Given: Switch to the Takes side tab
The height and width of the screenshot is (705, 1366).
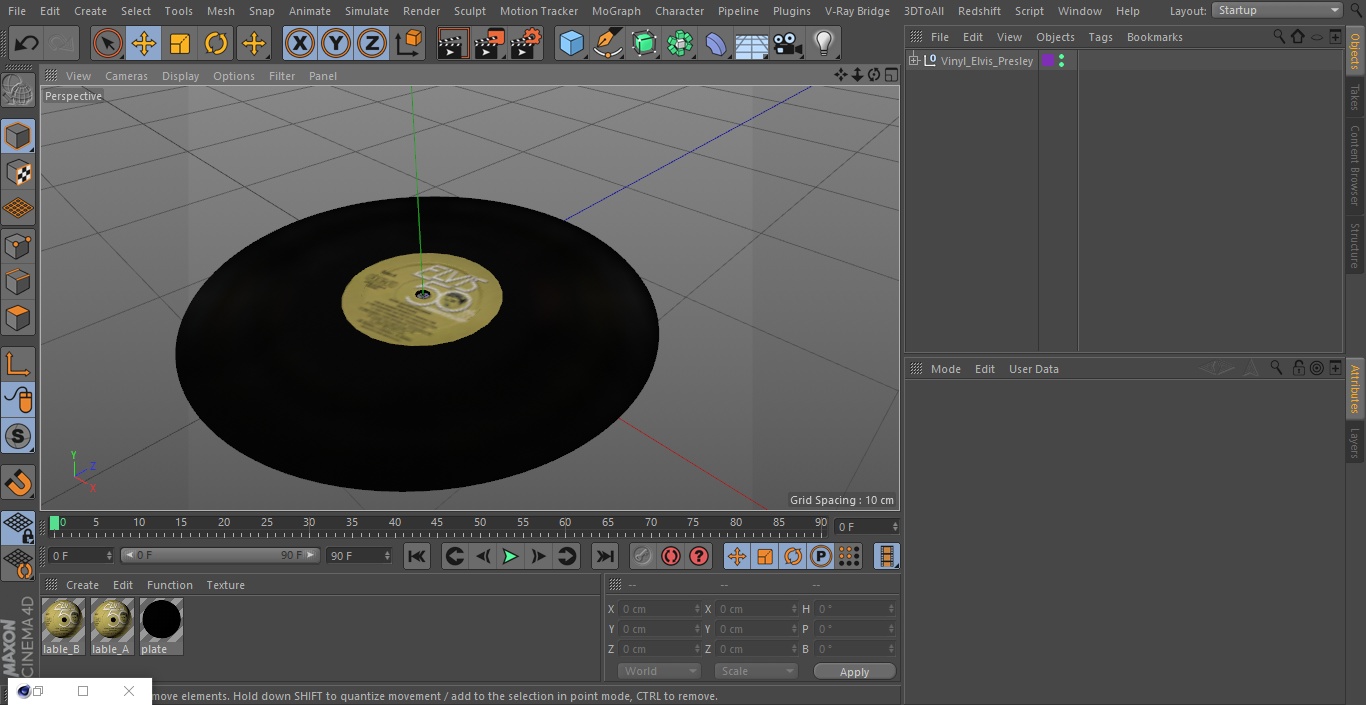Looking at the screenshot, I should [1355, 97].
